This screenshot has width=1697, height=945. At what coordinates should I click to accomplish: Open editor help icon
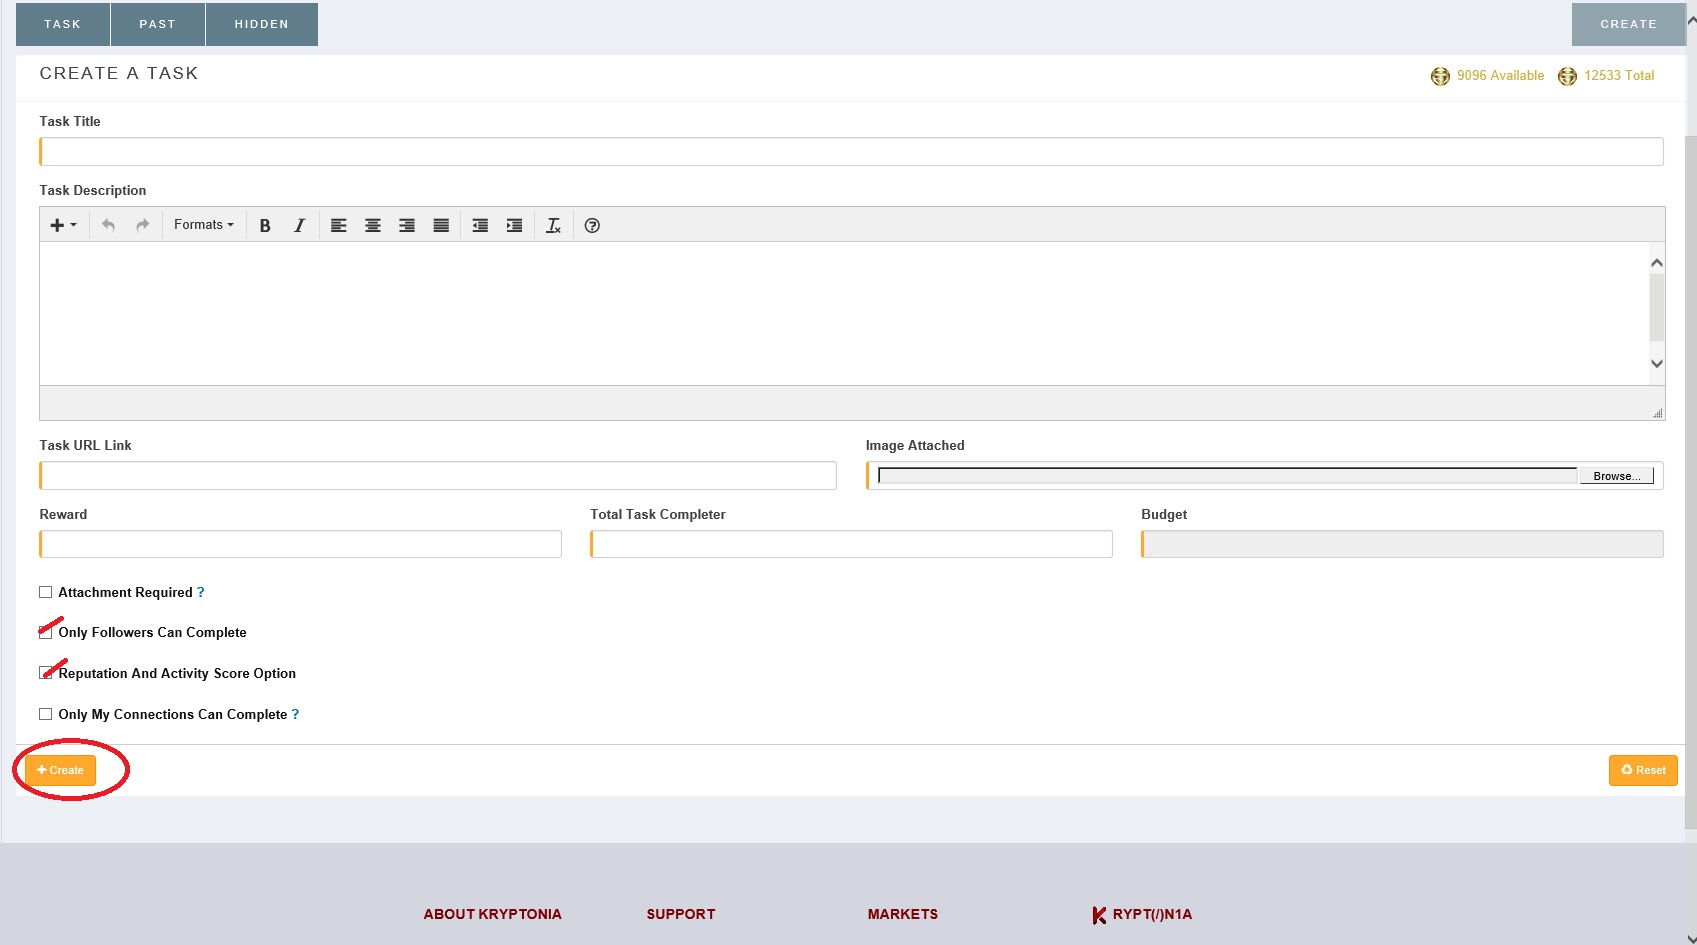point(592,225)
